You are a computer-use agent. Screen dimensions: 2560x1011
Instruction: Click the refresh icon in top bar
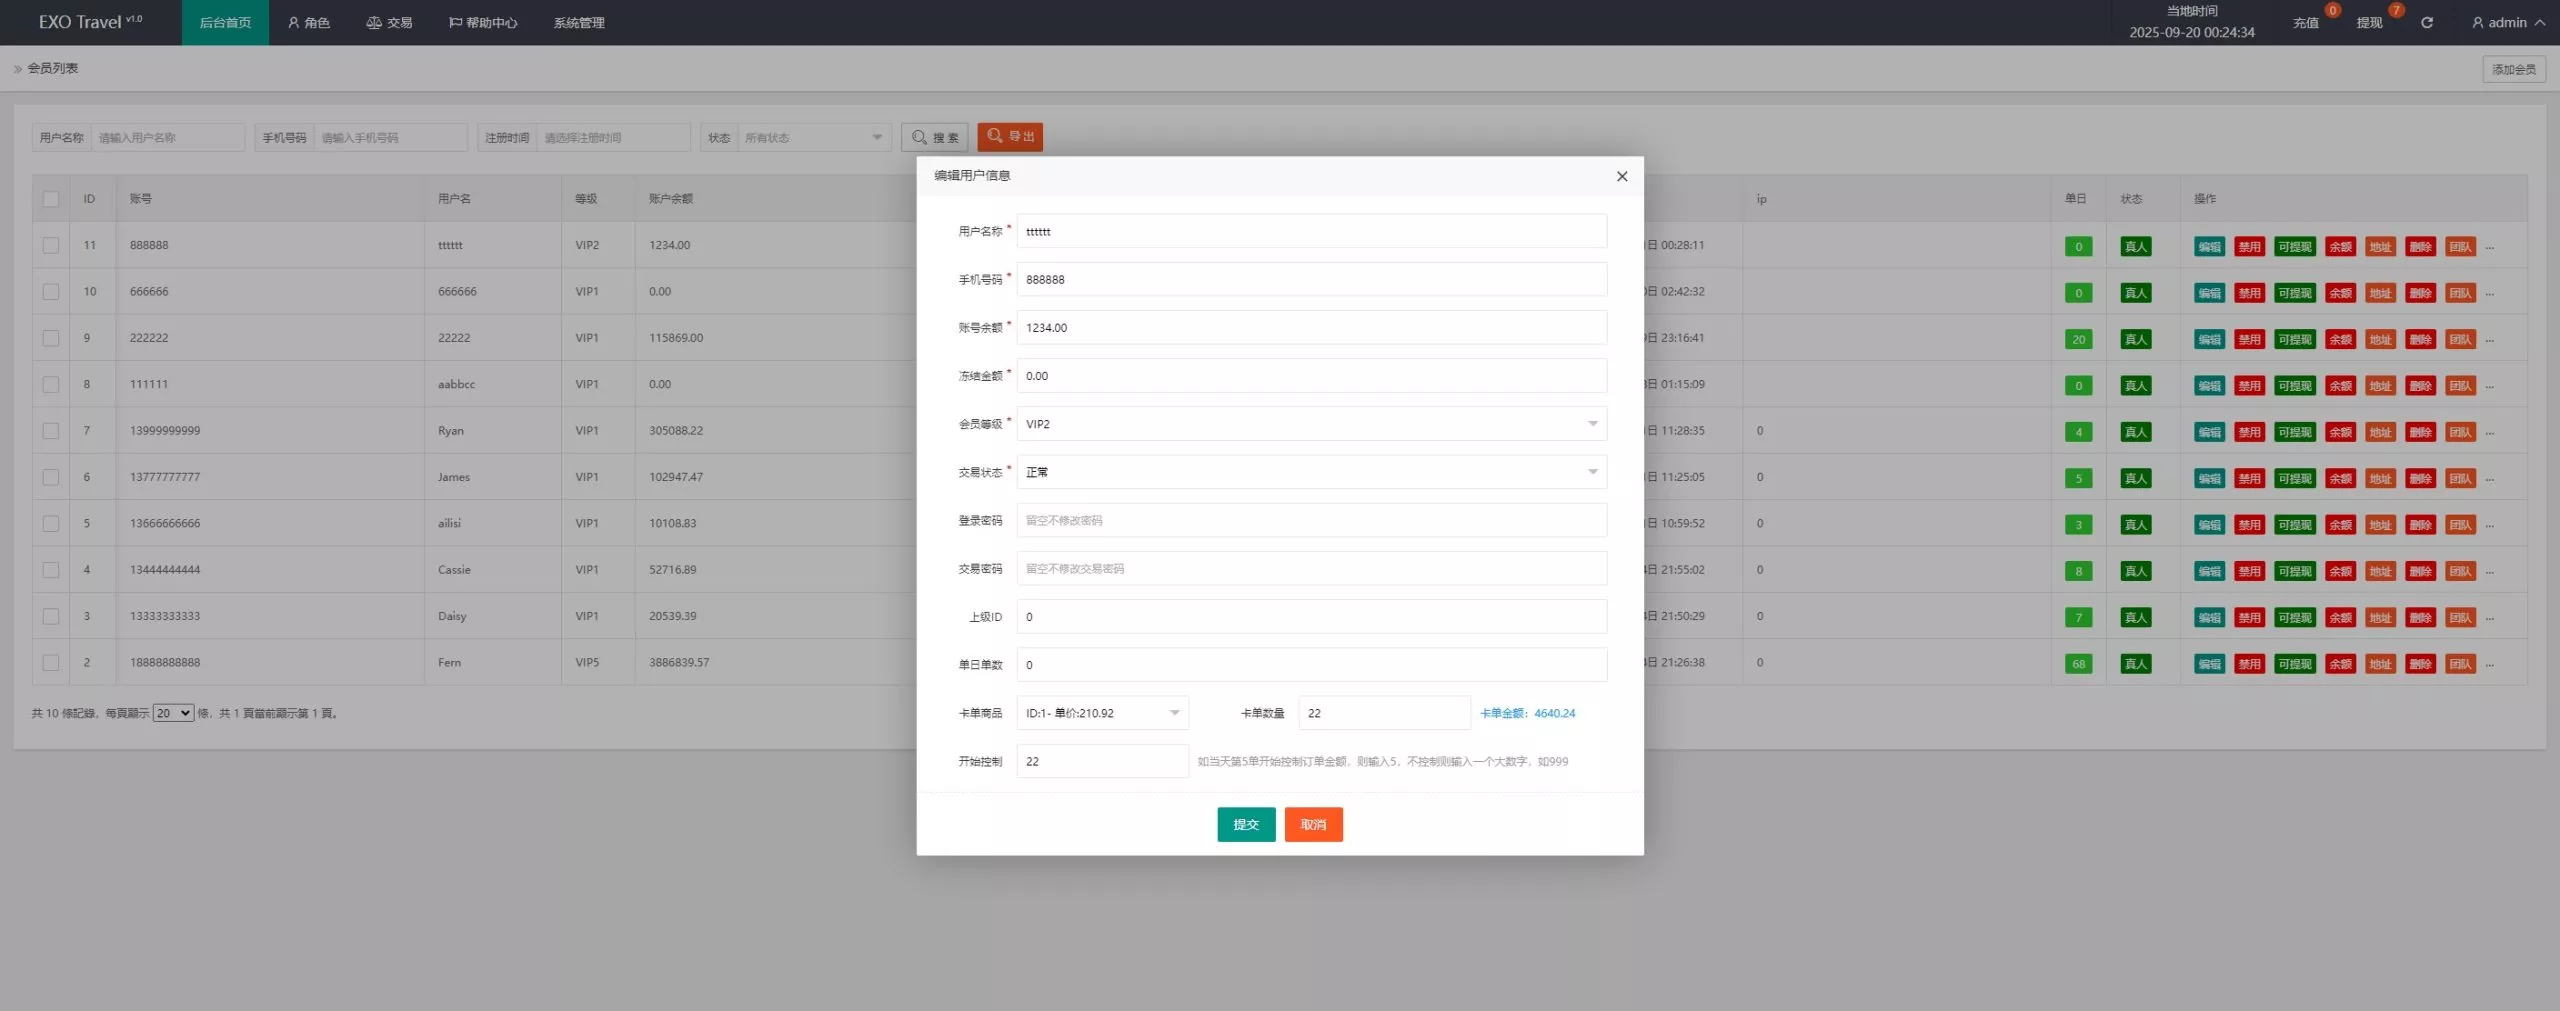click(2426, 23)
